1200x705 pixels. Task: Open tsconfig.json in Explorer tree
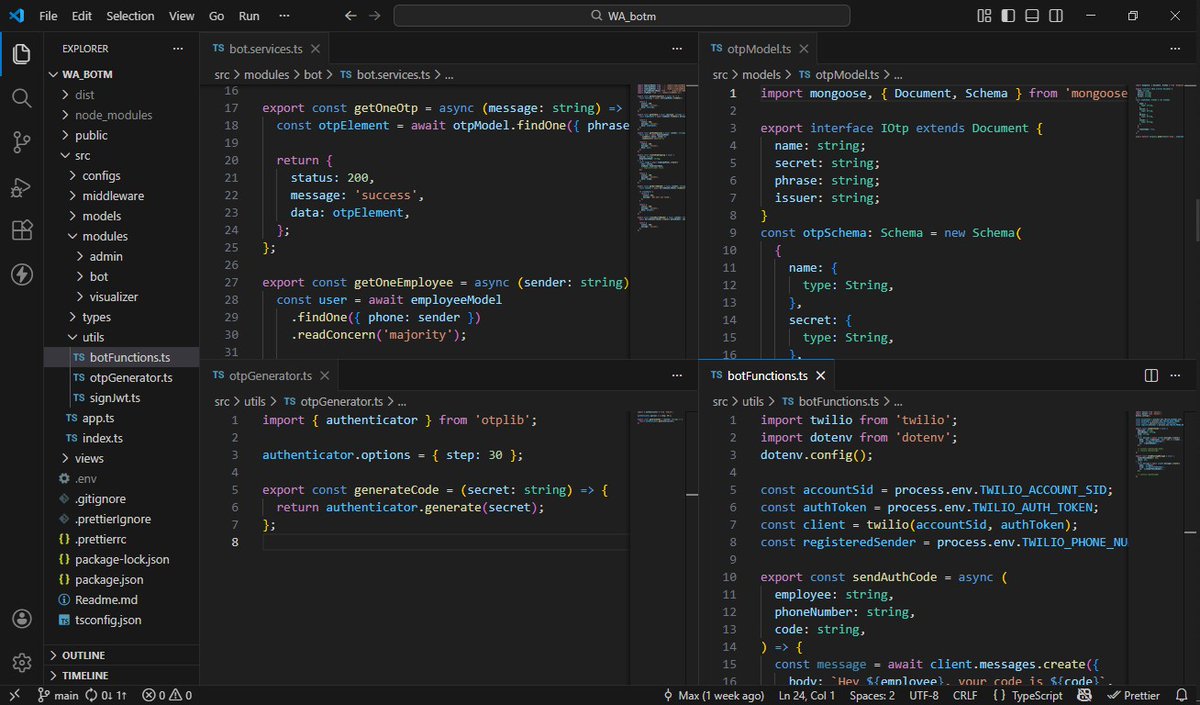[121, 620]
